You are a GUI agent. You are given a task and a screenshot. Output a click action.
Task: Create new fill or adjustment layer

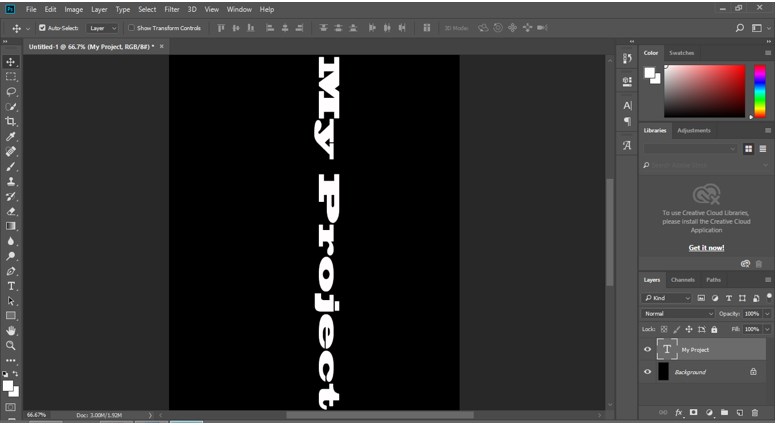[709, 412]
